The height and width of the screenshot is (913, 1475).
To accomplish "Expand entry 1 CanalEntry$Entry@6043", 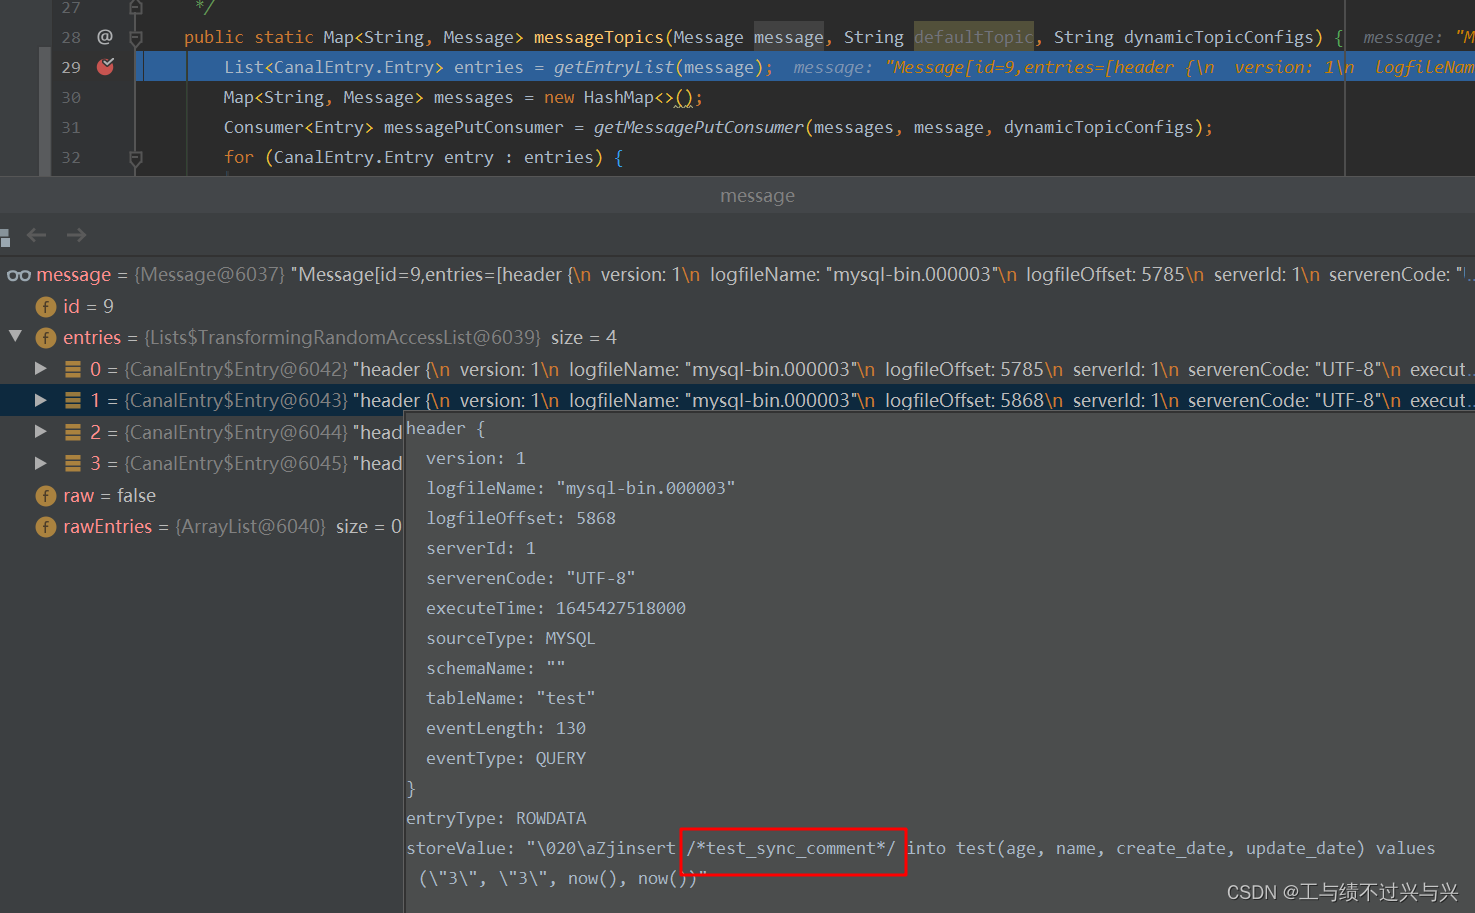I will (x=41, y=400).
